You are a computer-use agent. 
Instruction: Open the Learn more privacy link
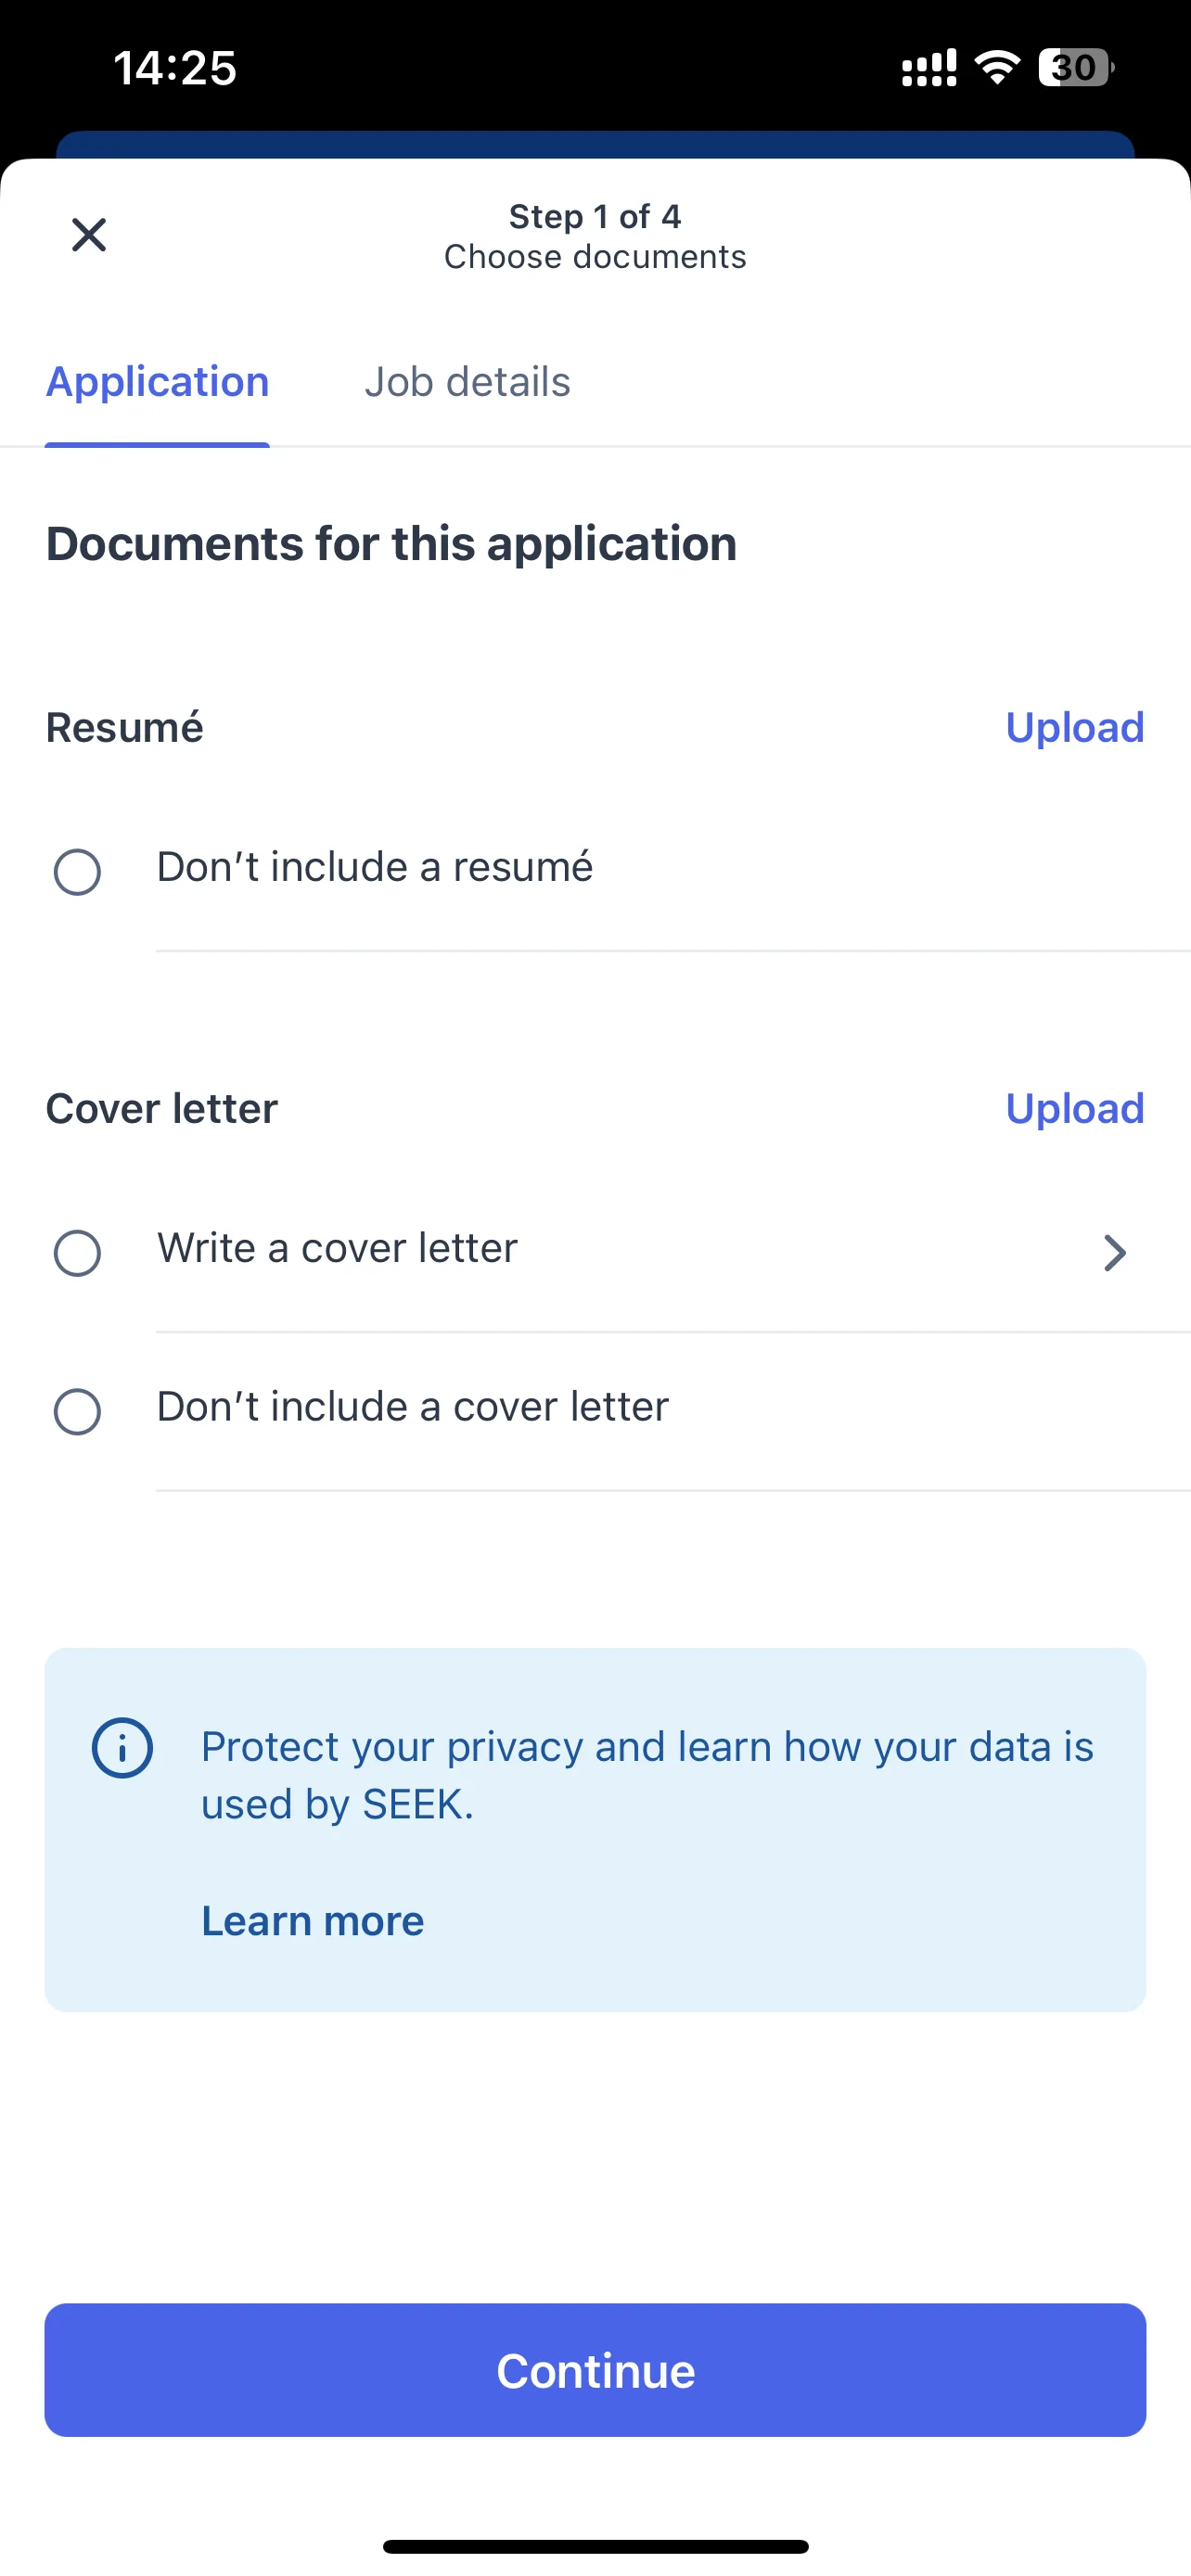point(313,1920)
